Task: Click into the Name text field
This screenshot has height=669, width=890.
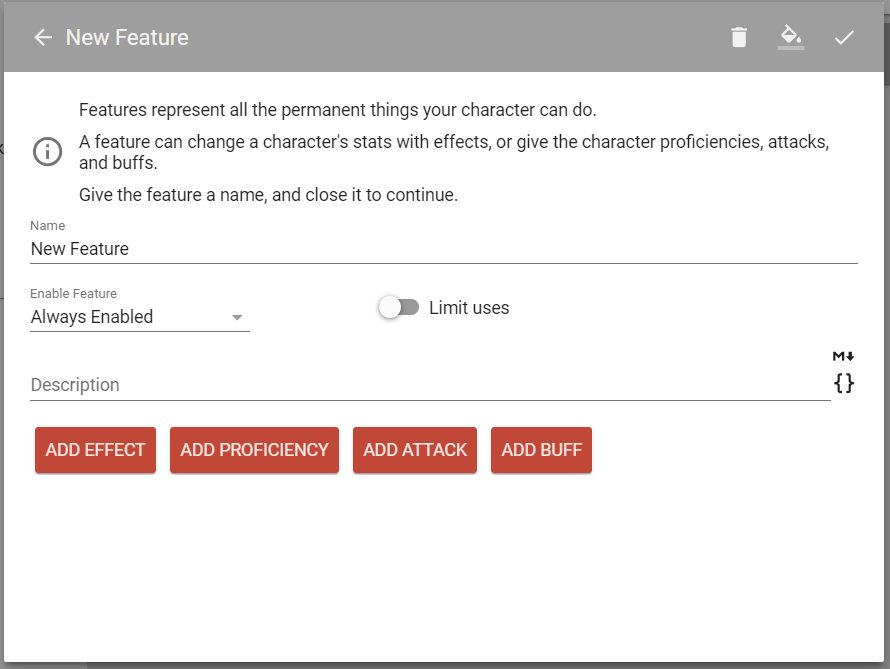Action: 443,249
